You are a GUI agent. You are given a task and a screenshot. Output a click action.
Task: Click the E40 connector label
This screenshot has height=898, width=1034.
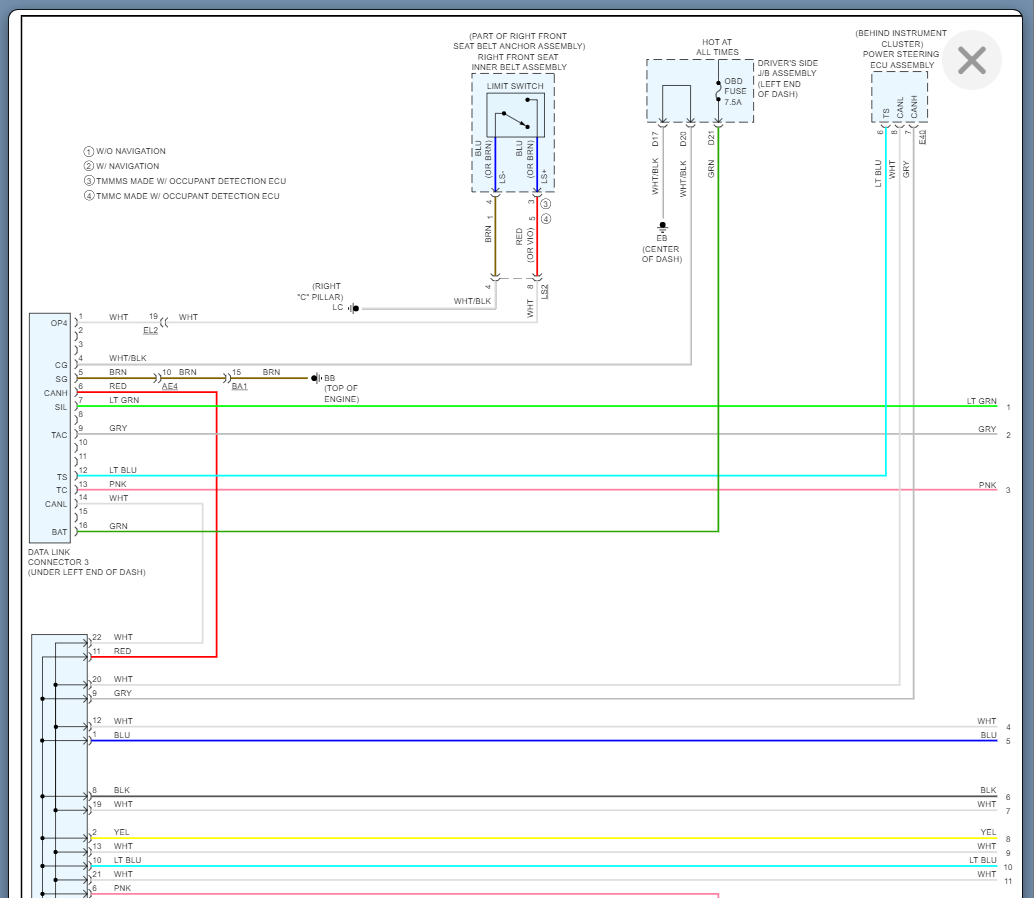pos(922,135)
